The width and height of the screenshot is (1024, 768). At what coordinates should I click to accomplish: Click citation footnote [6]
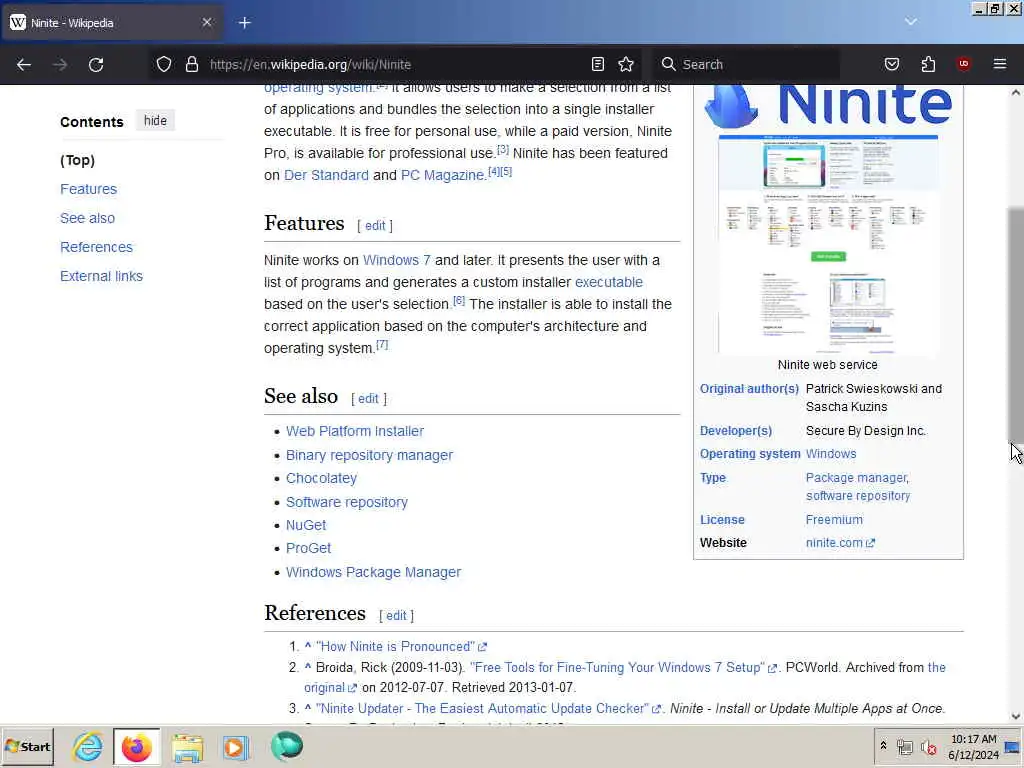(459, 300)
